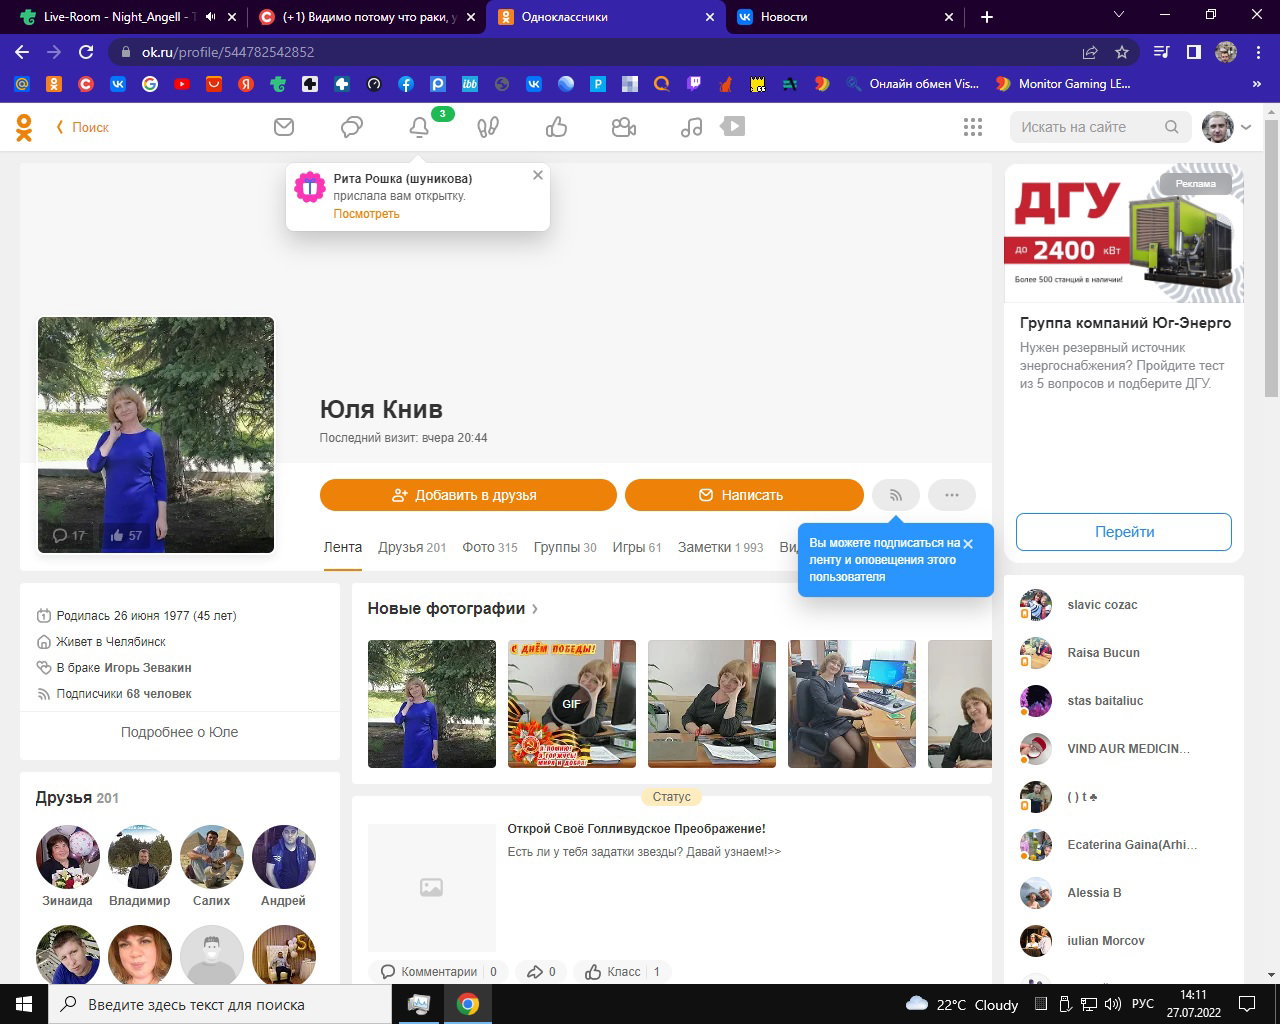Open the music note icon
Screen dimensions: 1280x1024
(x=691, y=127)
